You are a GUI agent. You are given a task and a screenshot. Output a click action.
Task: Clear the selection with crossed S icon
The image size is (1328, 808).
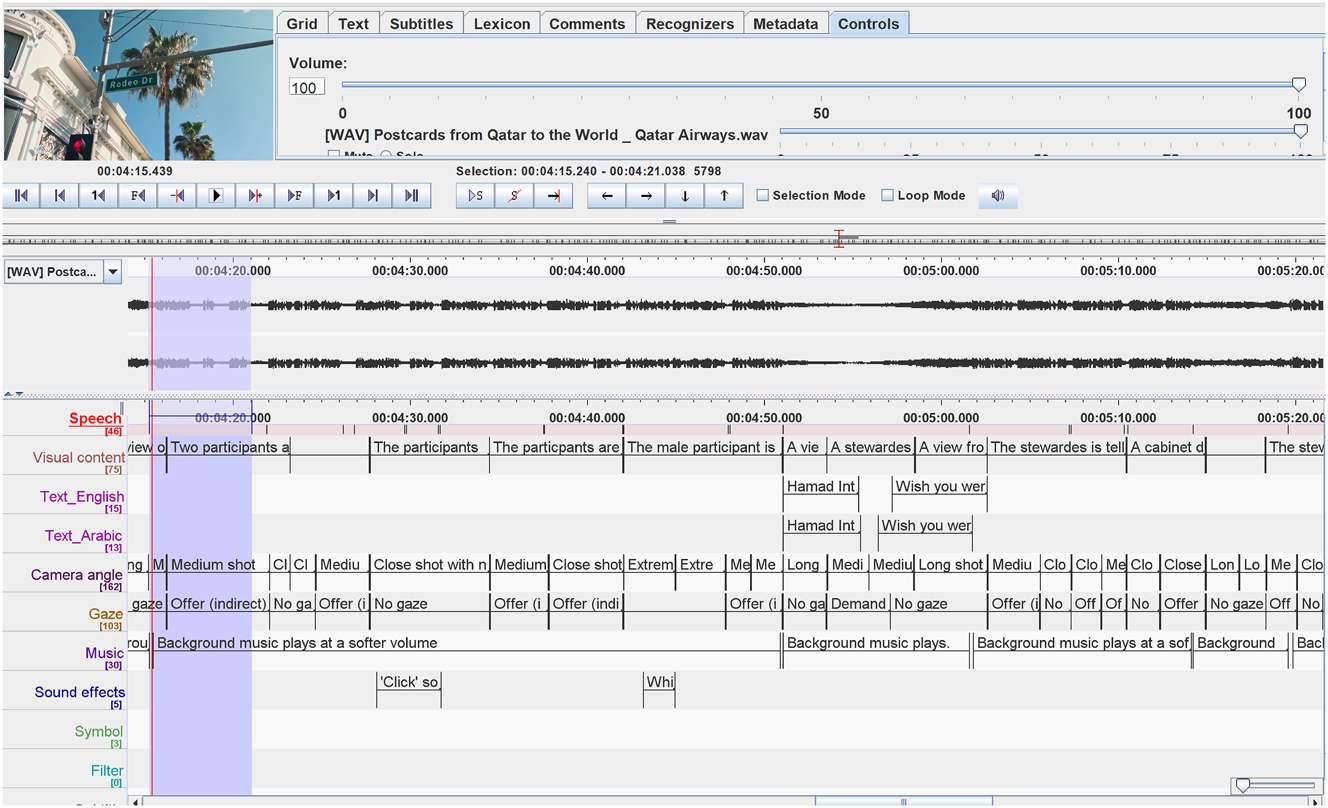coord(514,196)
